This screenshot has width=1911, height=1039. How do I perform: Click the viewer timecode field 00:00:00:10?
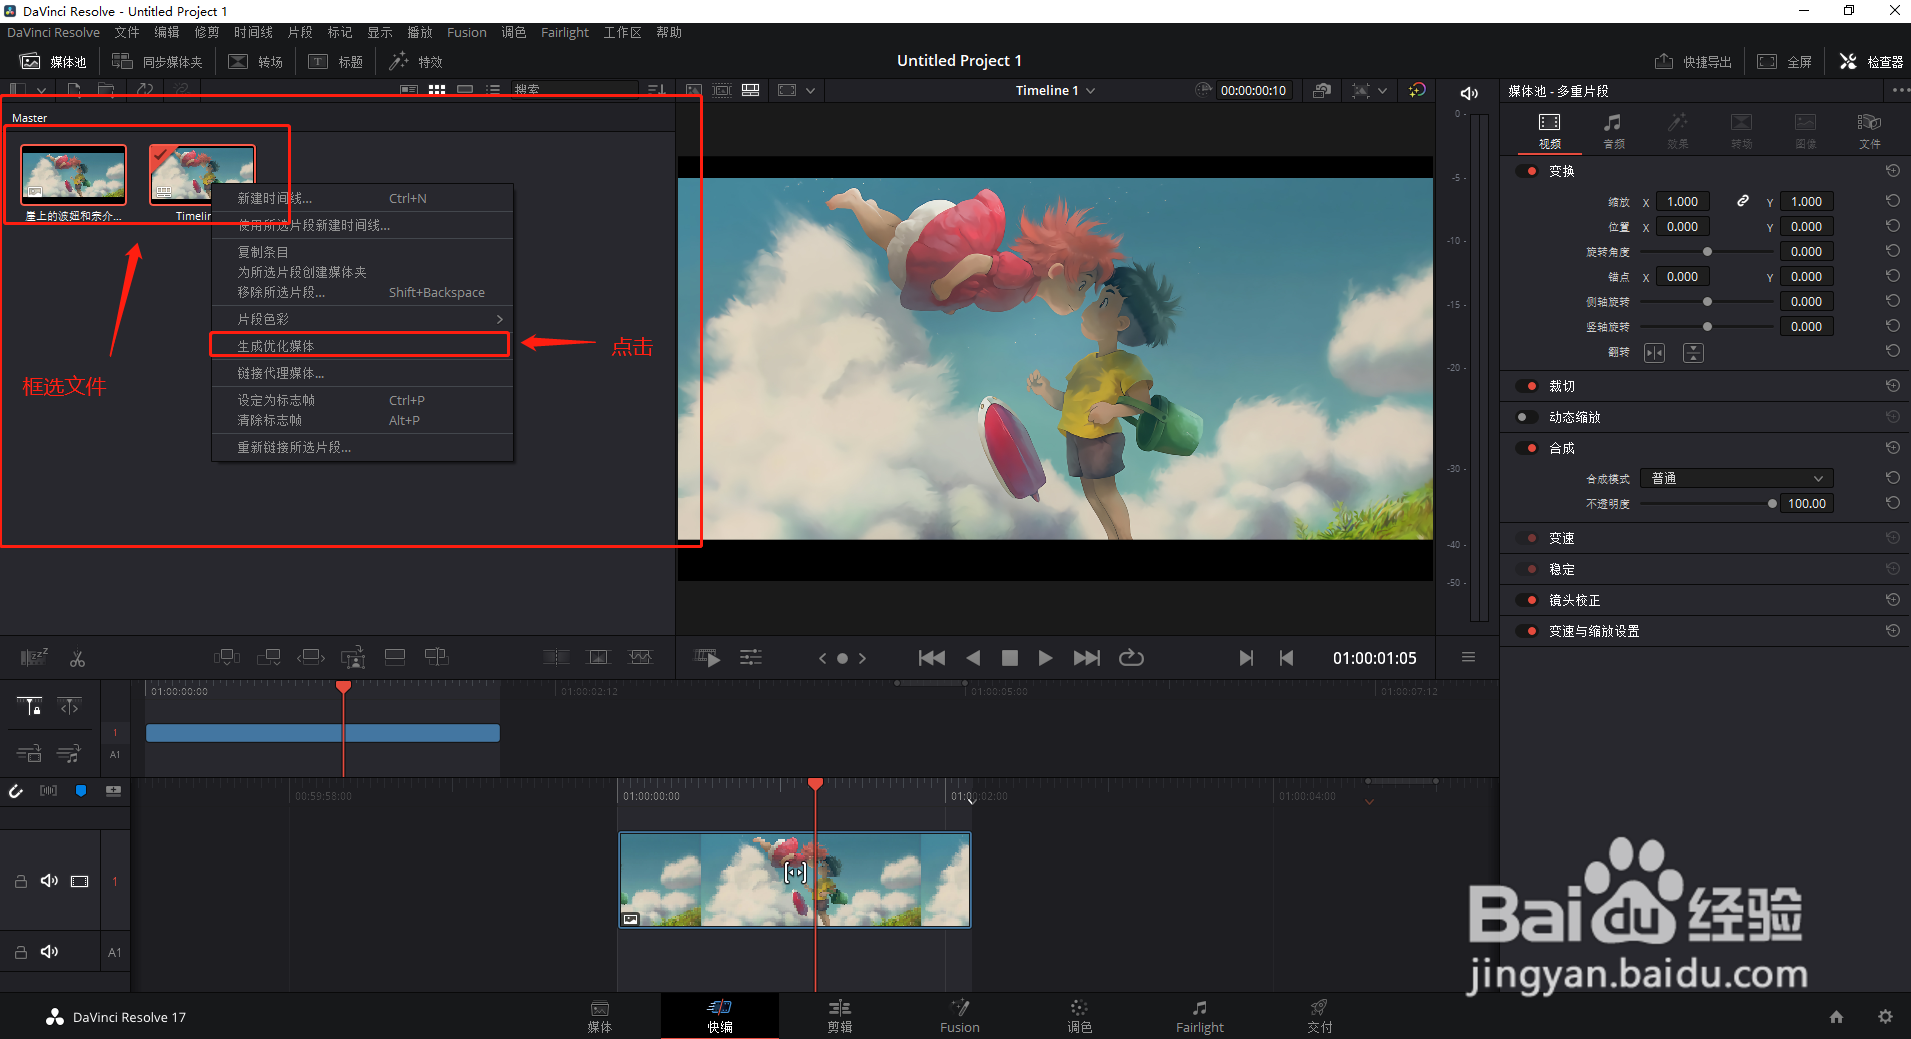click(x=1253, y=91)
